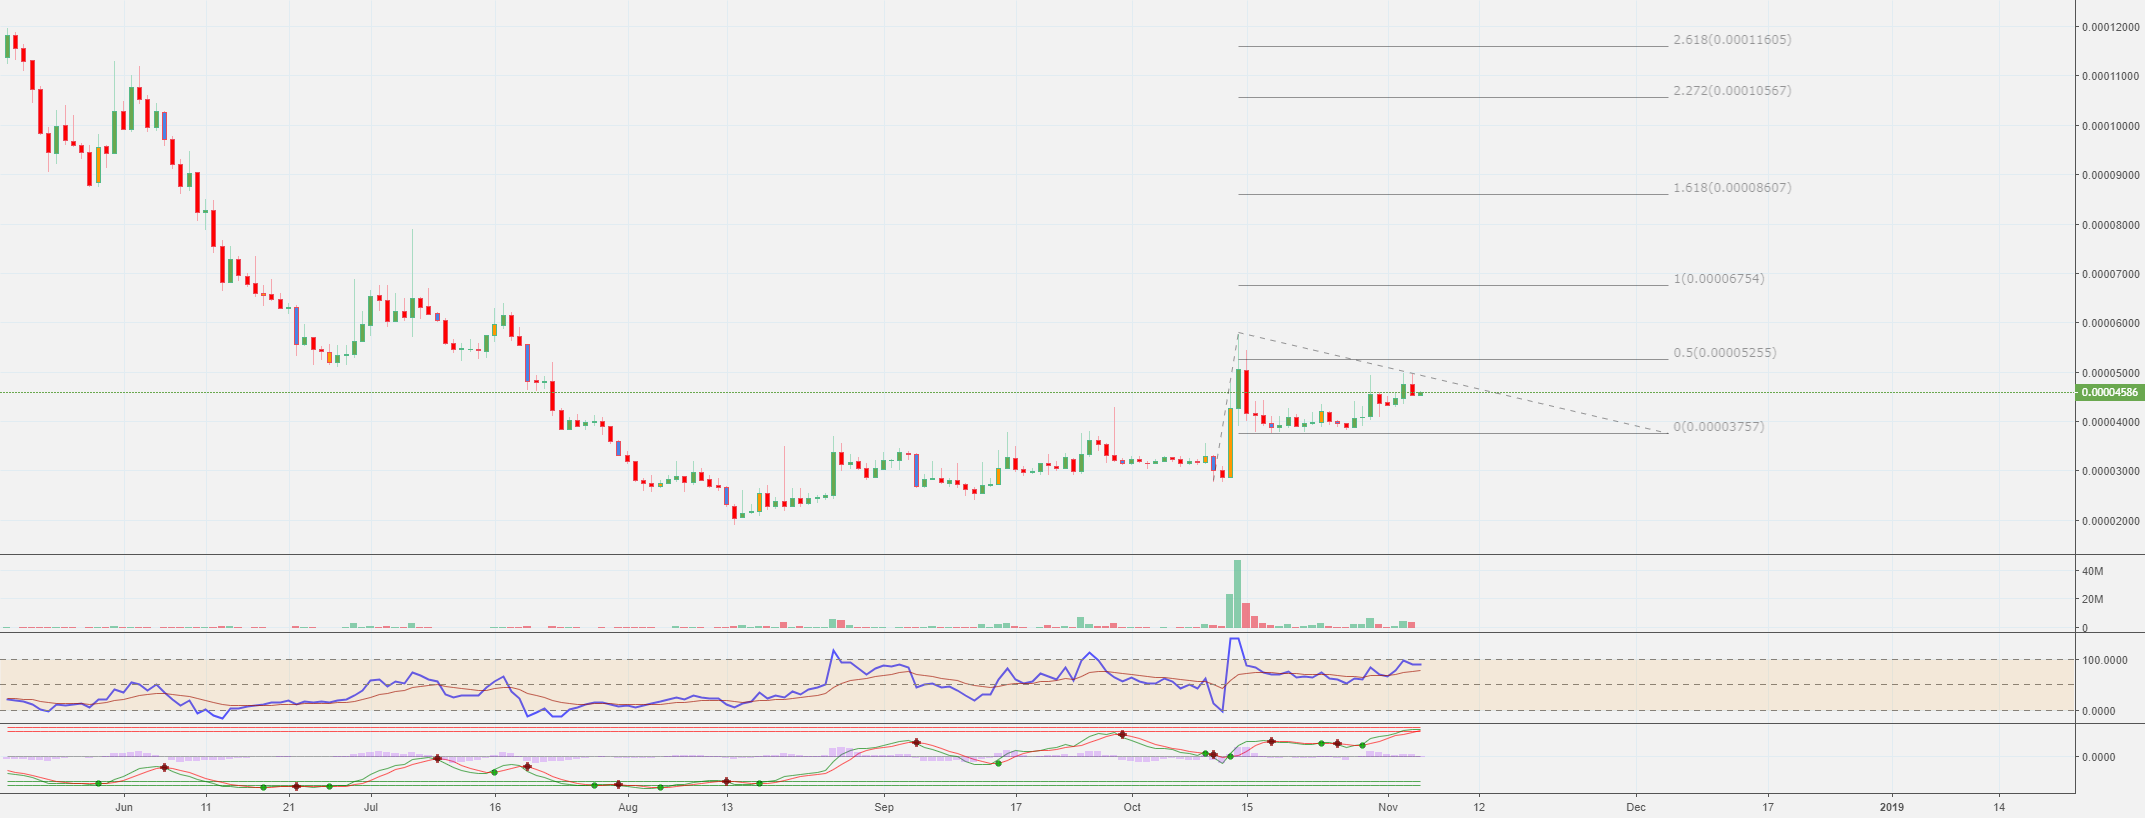Click the 0.00011000 price axis value

tap(2109, 76)
